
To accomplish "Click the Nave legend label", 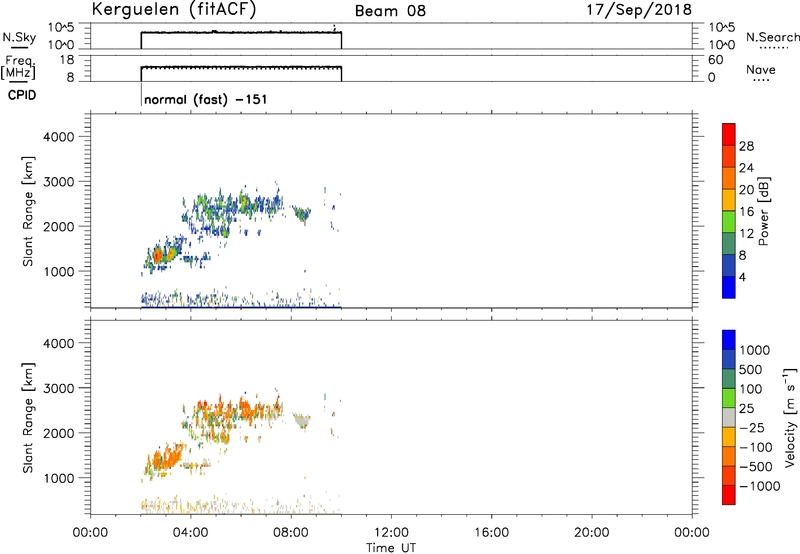I will (761, 69).
